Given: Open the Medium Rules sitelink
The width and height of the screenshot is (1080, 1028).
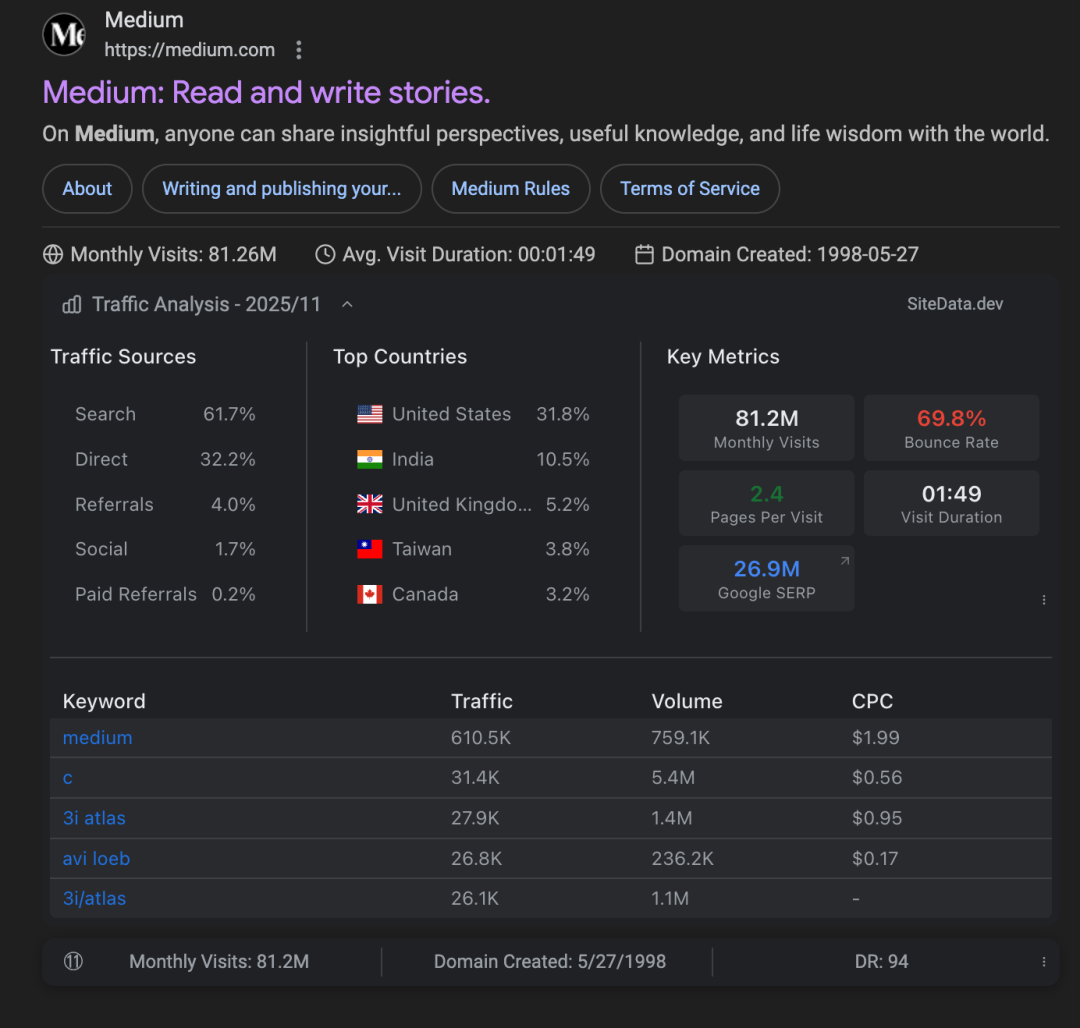Looking at the screenshot, I should (x=511, y=189).
